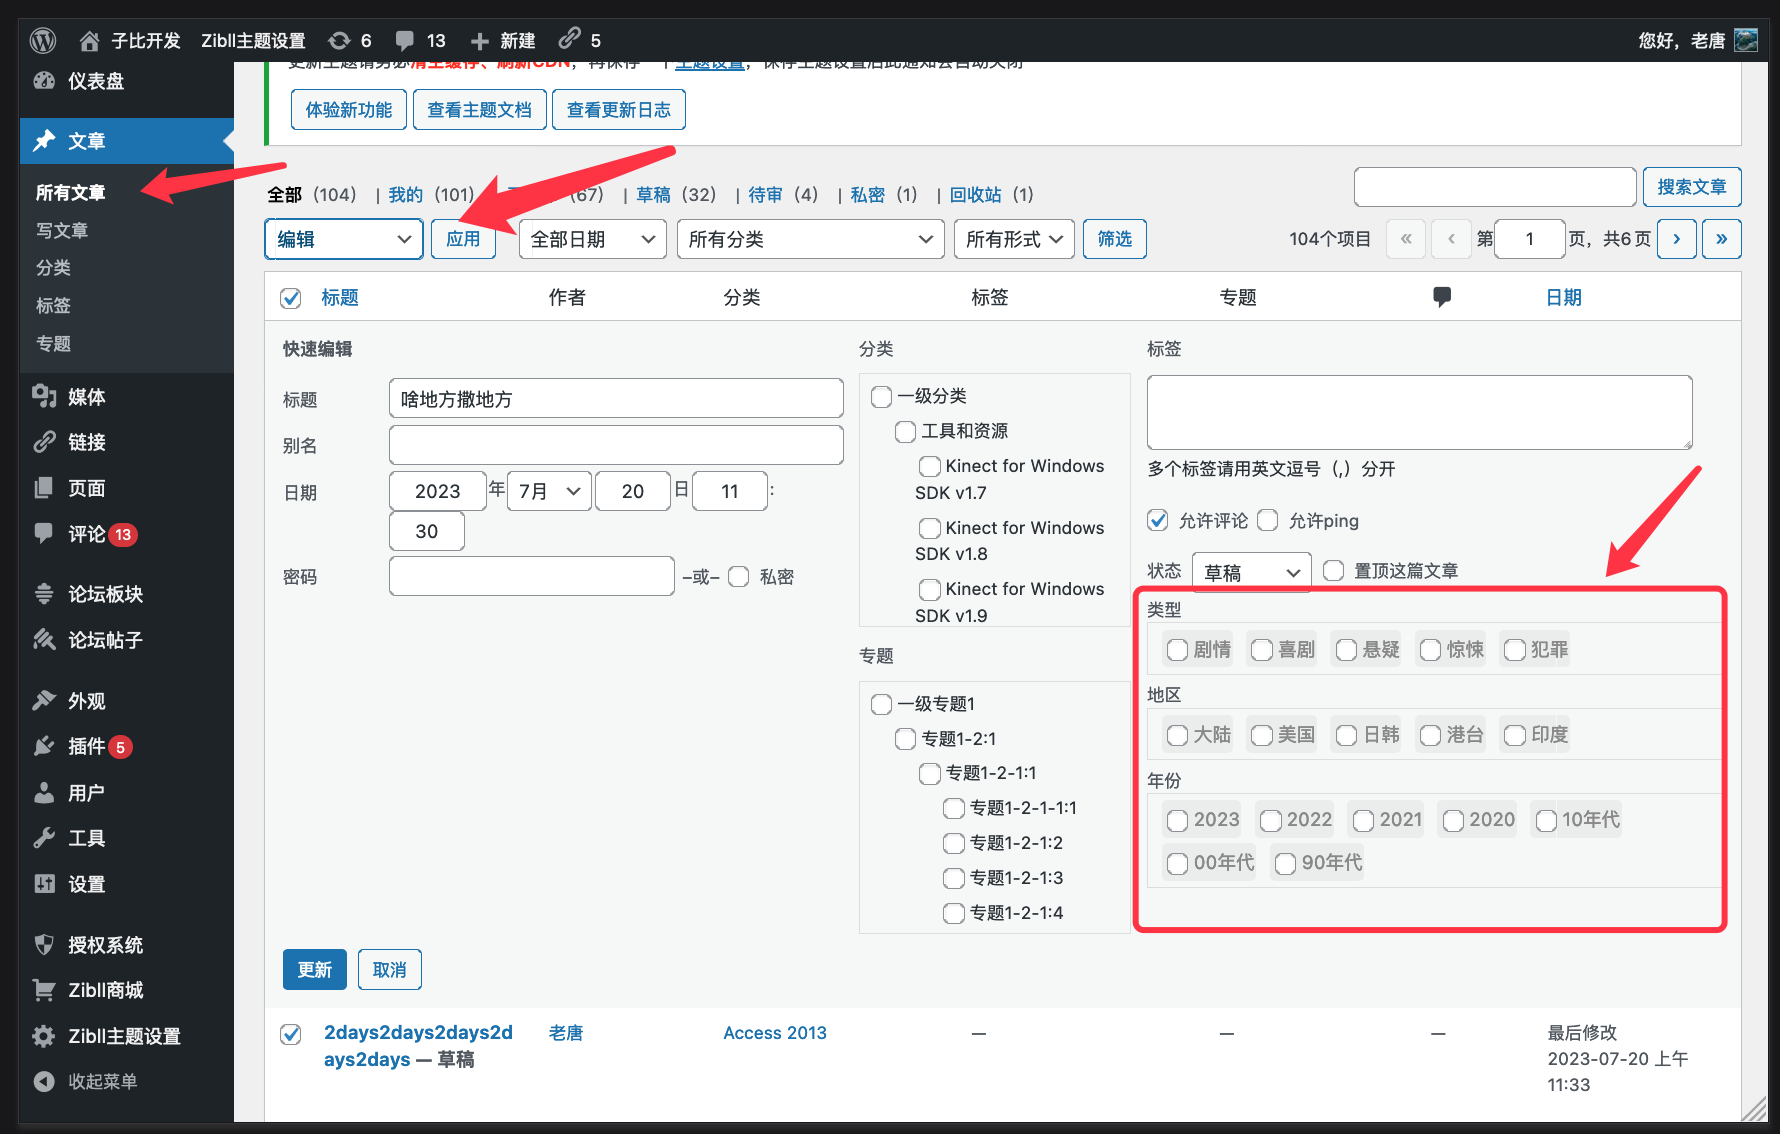This screenshot has width=1780, height=1134.
Task: Click inside the search posts field
Action: click(x=1494, y=186)
